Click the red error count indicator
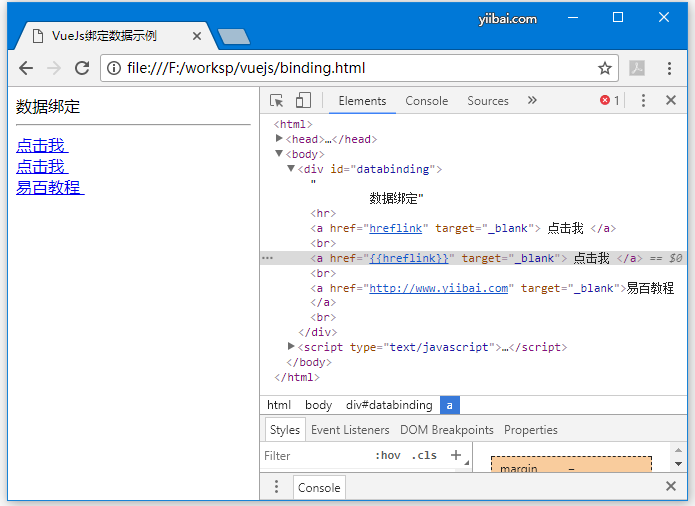The width and height of the screenshot is (695, 506). pos(609,100)
